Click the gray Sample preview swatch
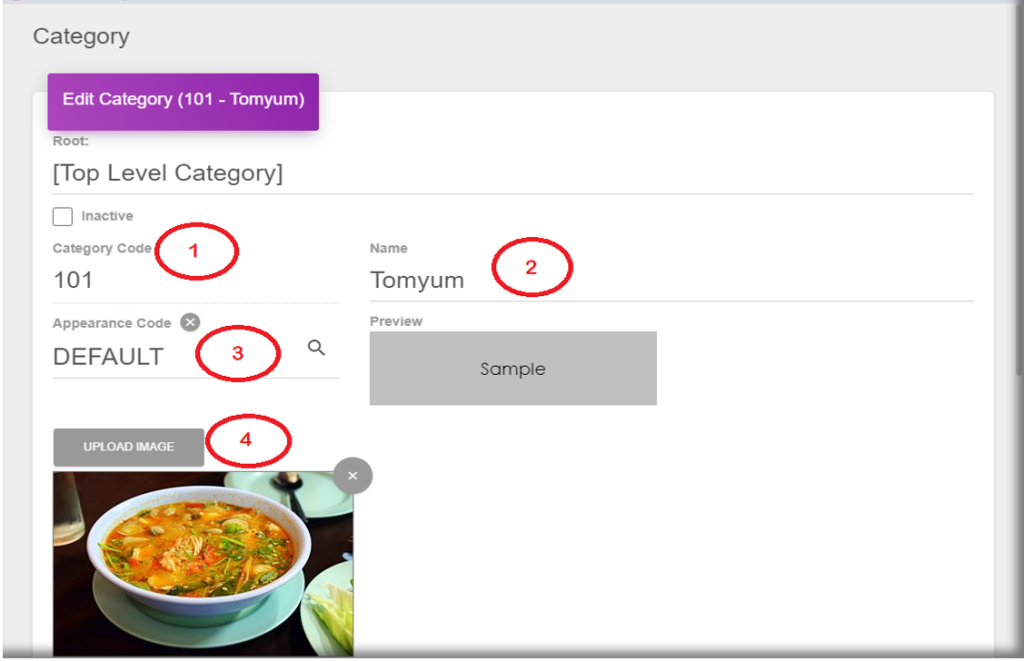Image resolution: width=1024 pixels, height=661 pixels. pos(513,368)
